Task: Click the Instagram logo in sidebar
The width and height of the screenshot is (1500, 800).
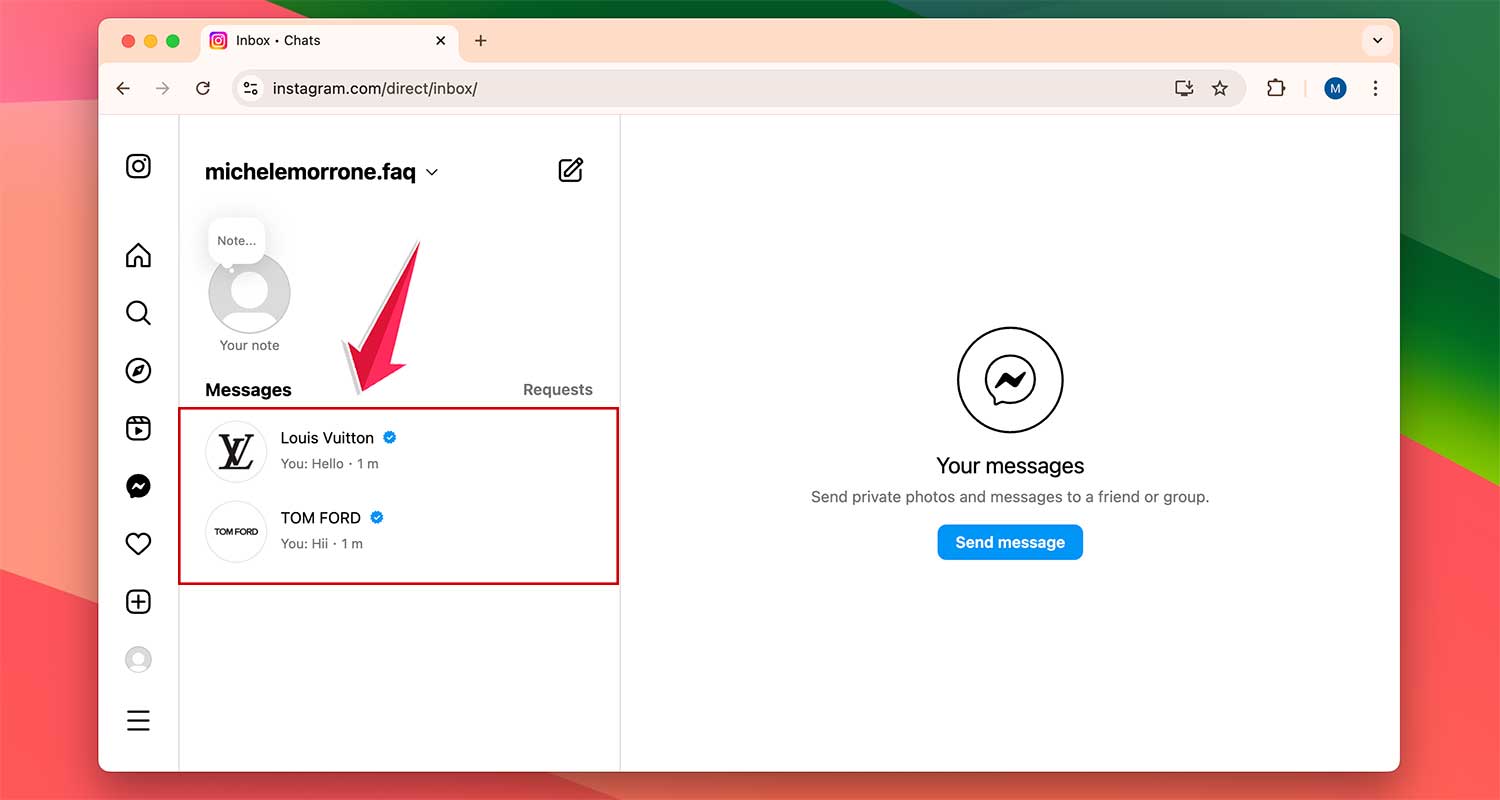Action: tap(138, 166)
